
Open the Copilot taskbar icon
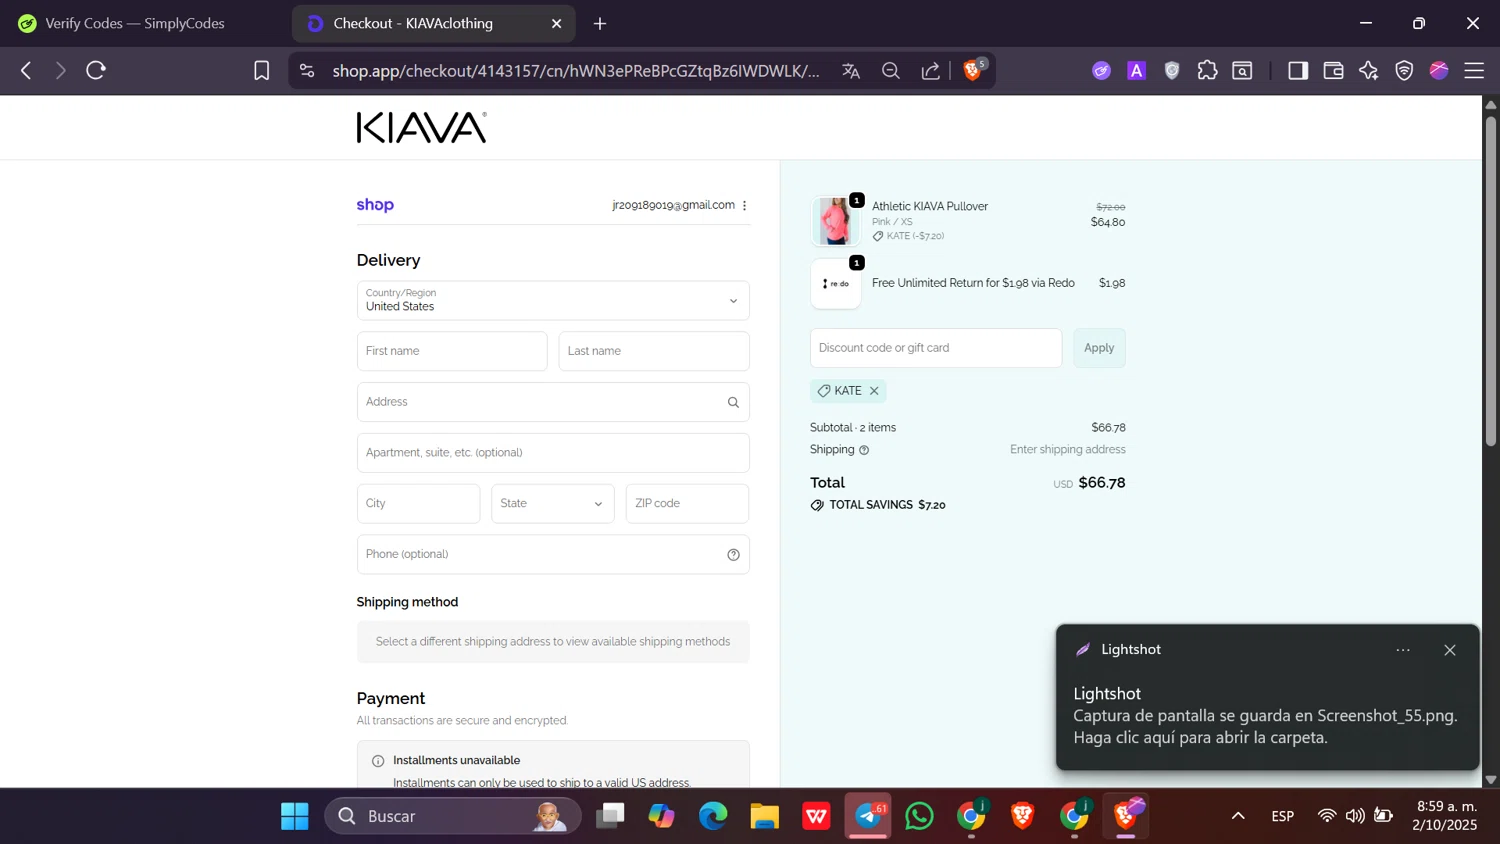pyautogui.click(x=662, y=816)
